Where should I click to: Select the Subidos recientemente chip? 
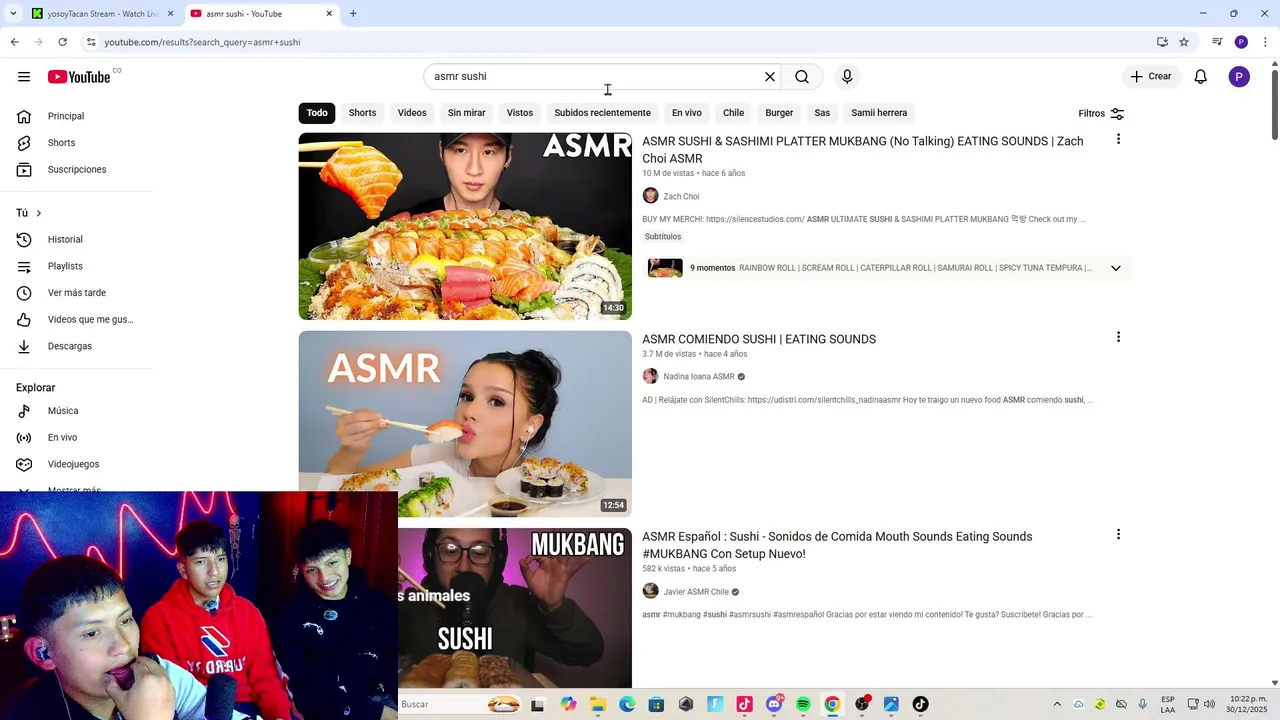602,113
